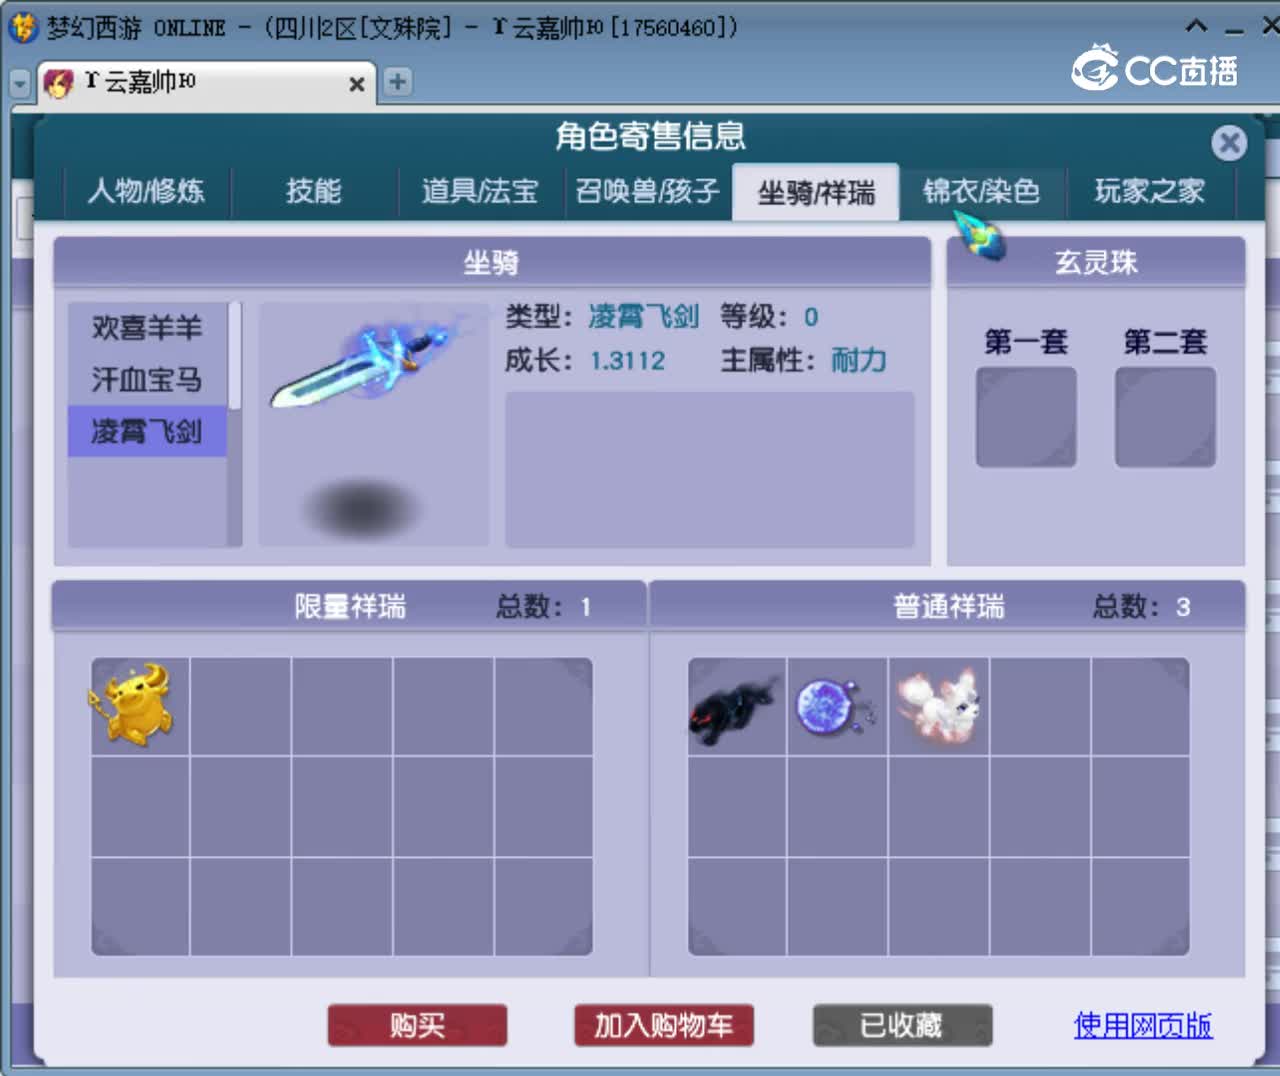Select the 坐骑/祥瑞 tab

(x=816, y=192)
